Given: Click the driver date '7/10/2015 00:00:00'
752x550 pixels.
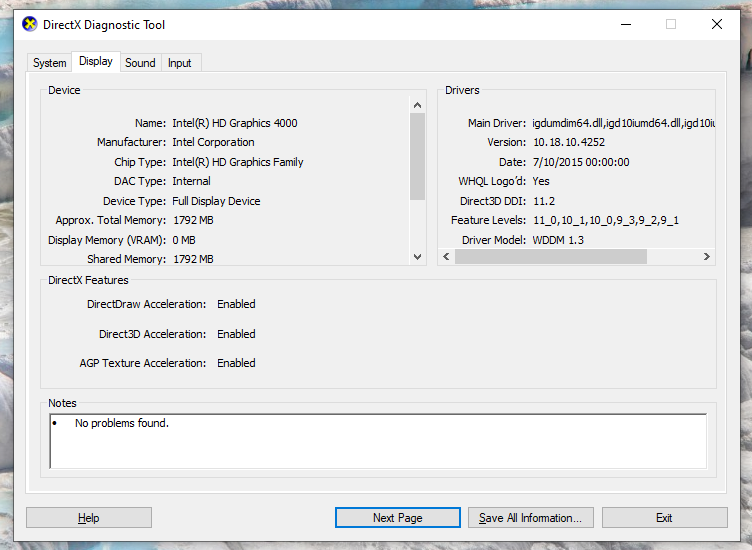Looking at the screenshot, I should [581, 162].
